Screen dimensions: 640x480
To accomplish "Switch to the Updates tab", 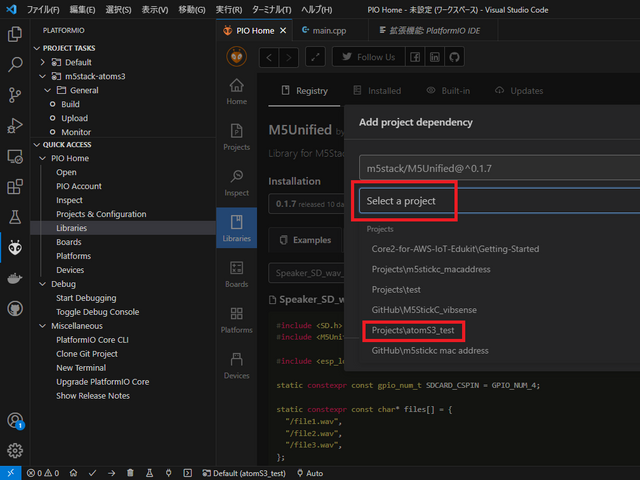I will pos(519,91).
